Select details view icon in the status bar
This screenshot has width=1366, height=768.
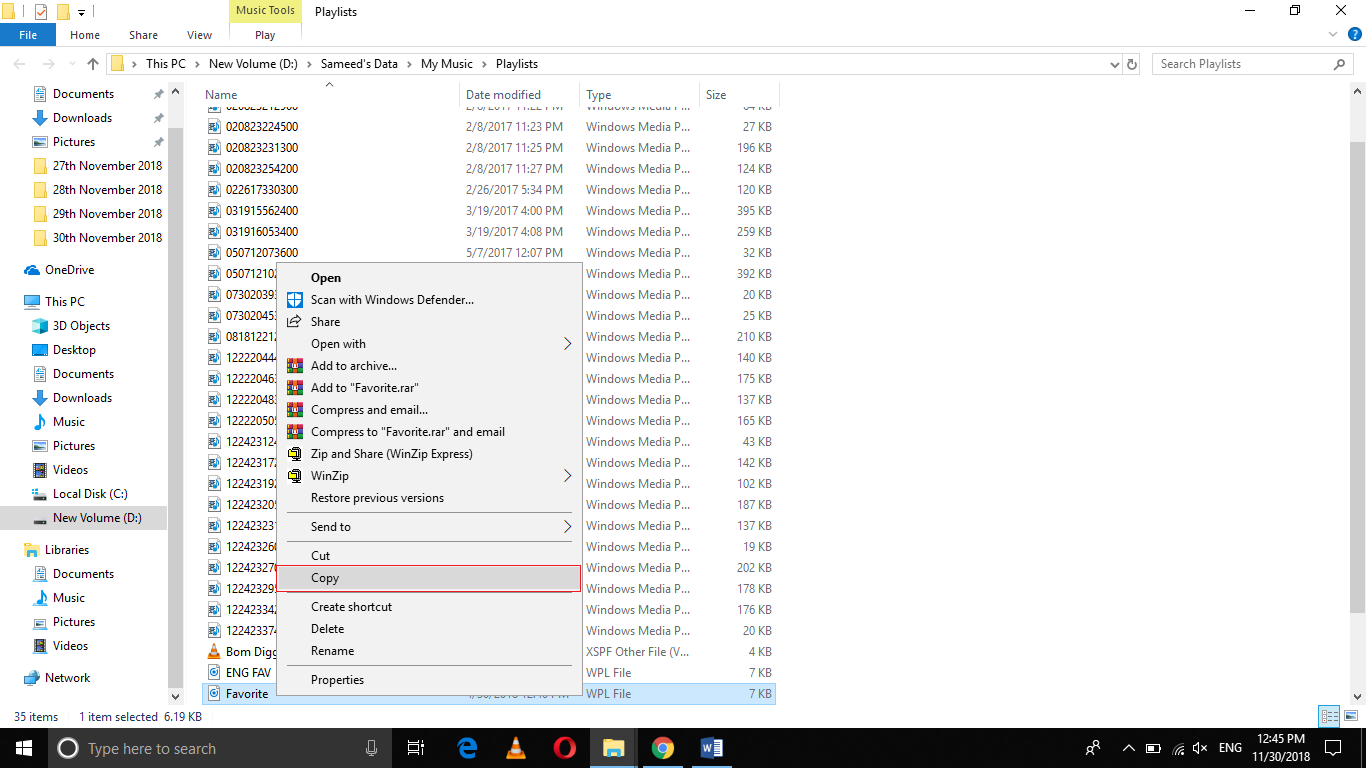point(1330,716)
